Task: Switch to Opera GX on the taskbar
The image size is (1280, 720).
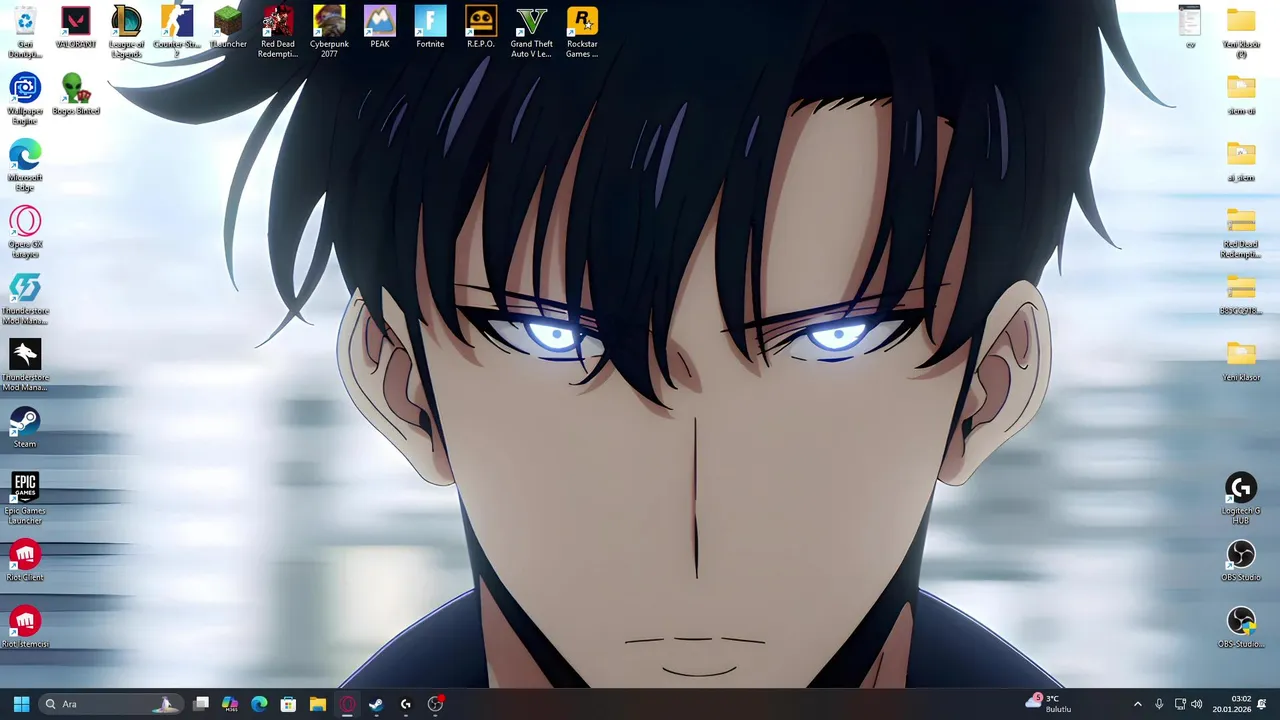Action: tap(347, 704)
